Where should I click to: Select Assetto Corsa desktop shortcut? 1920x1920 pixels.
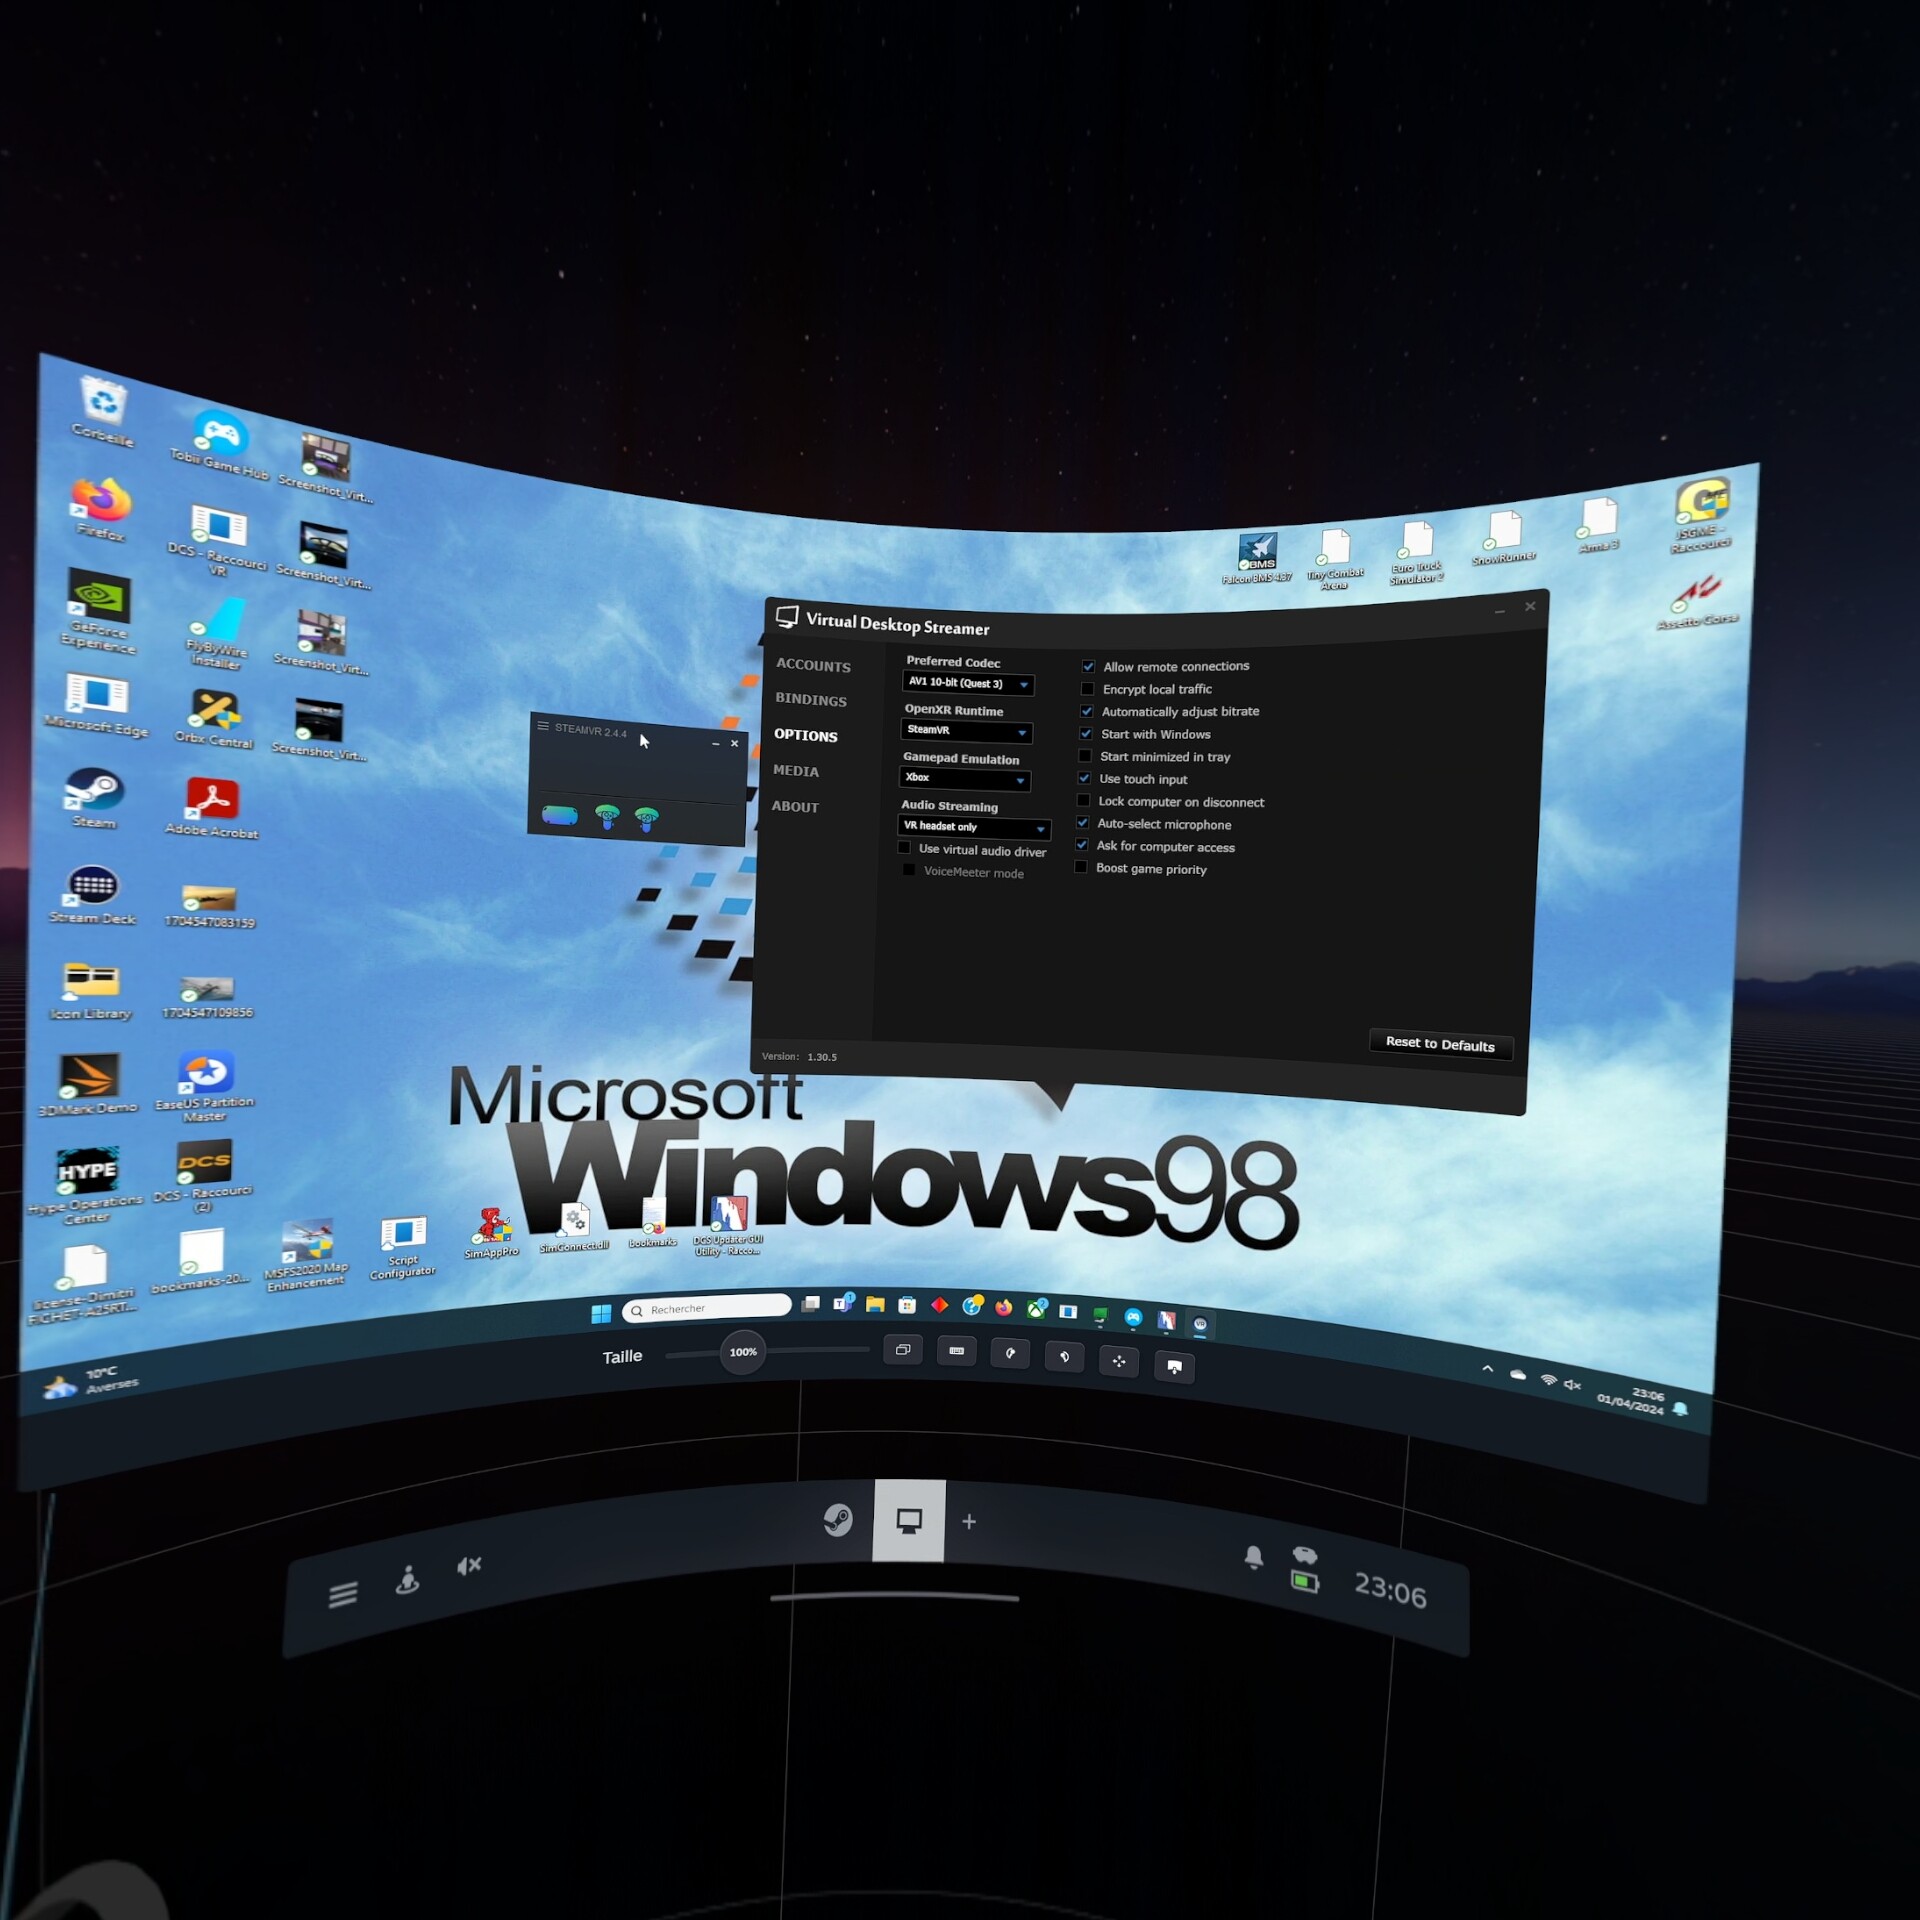point(1698,602)
